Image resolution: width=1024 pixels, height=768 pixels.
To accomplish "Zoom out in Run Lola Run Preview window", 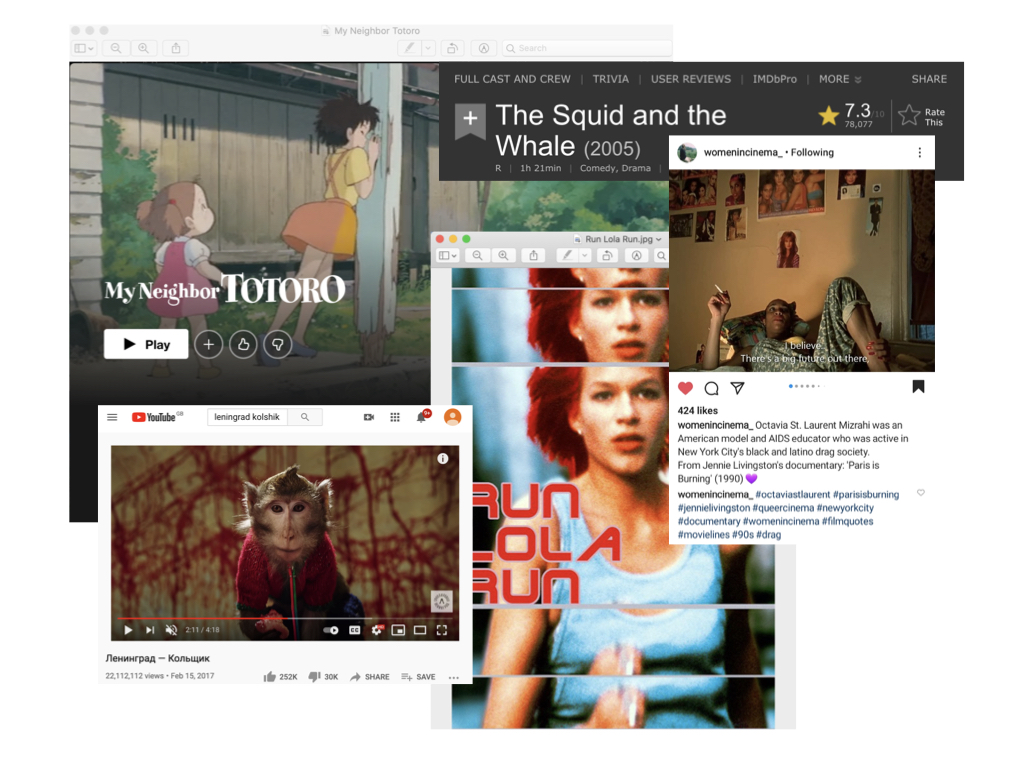I will 477,255.
